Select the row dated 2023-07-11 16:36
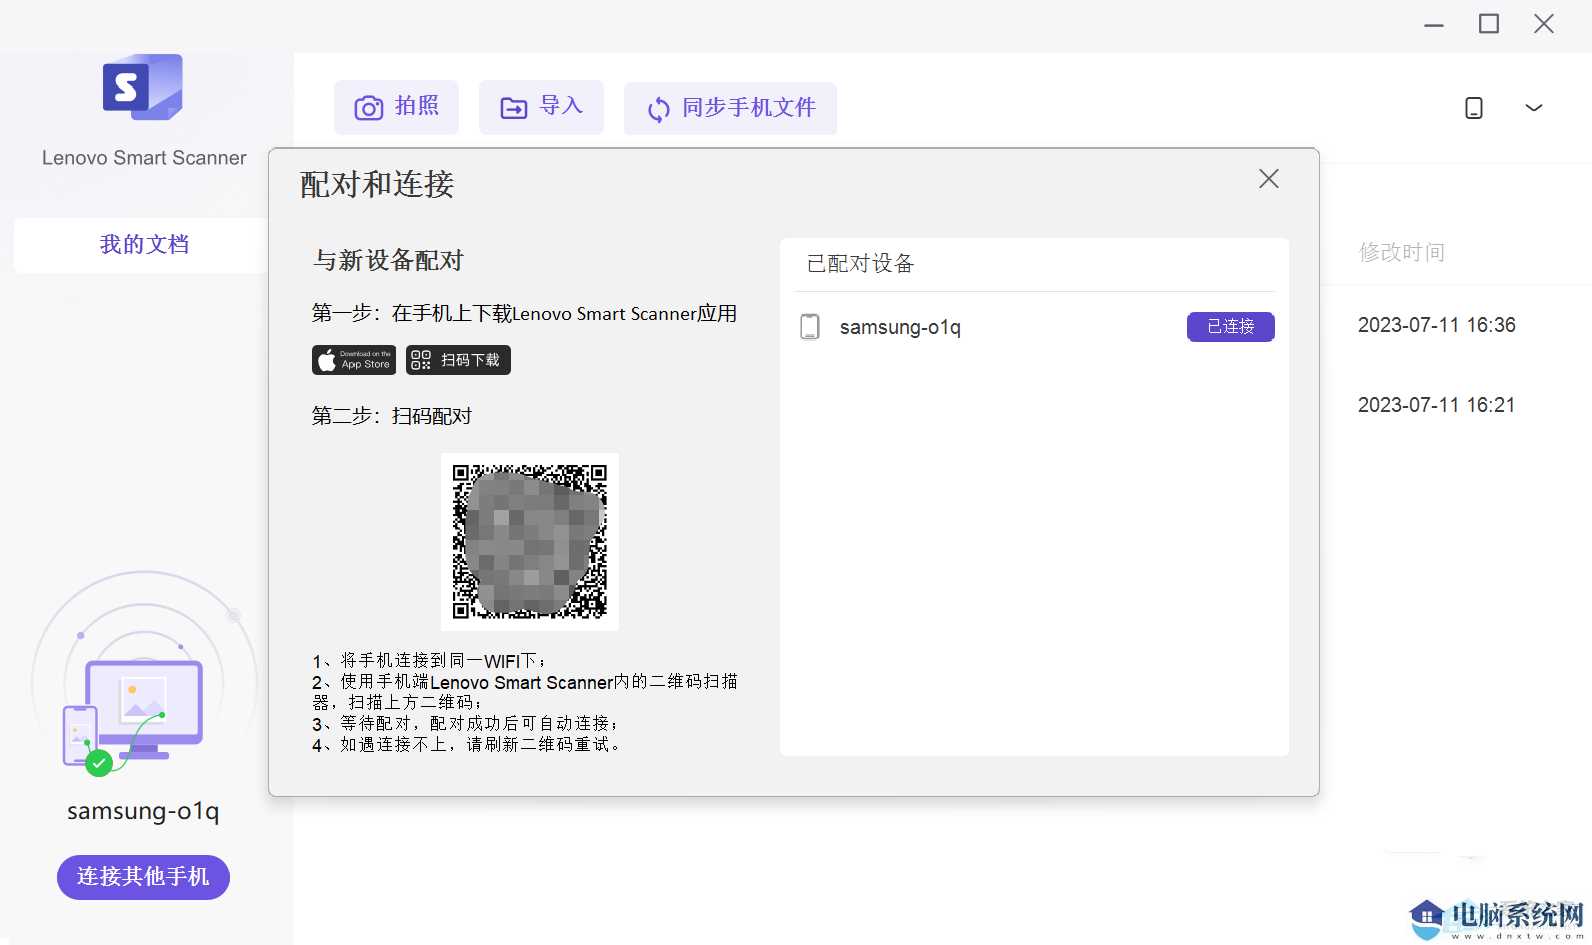The image size is (1592, 945). pyautogui.click(x=1437, y=325)
